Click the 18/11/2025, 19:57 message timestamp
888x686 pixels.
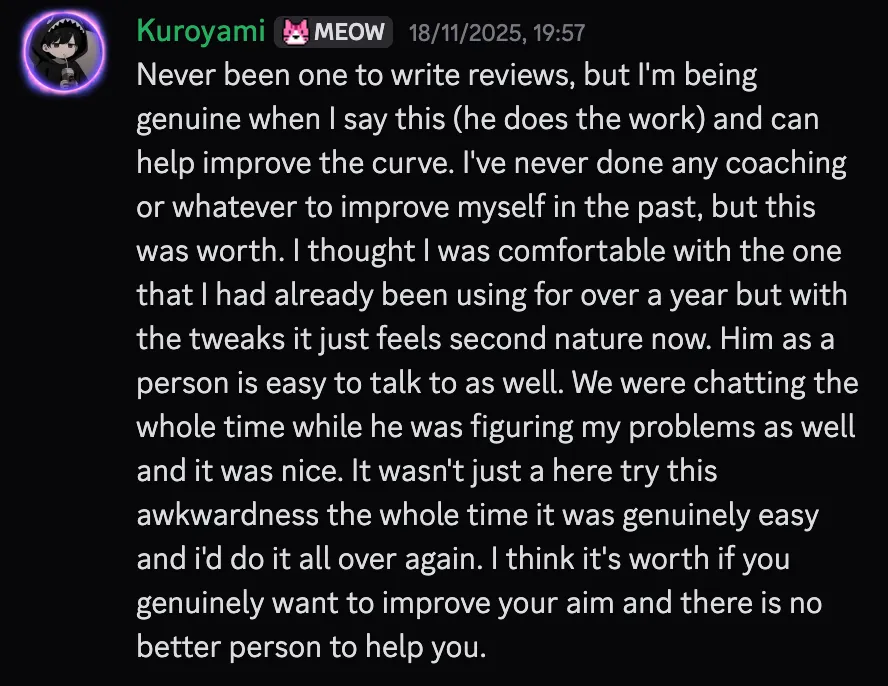click(x=497, y=33)
